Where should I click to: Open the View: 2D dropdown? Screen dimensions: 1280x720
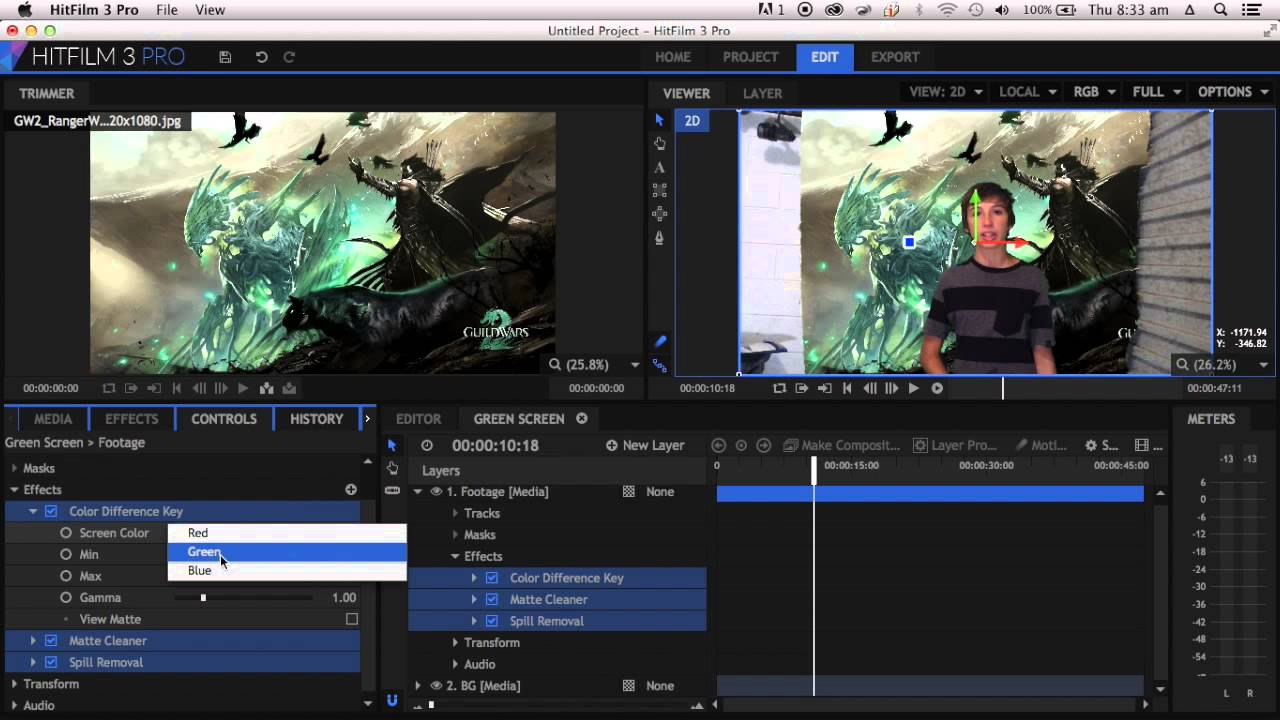click(946, 91)
